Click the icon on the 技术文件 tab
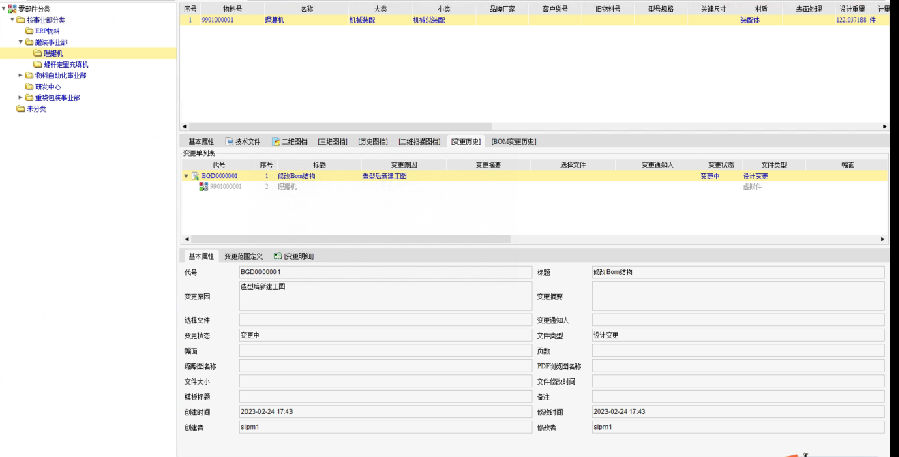 [229, 141]
